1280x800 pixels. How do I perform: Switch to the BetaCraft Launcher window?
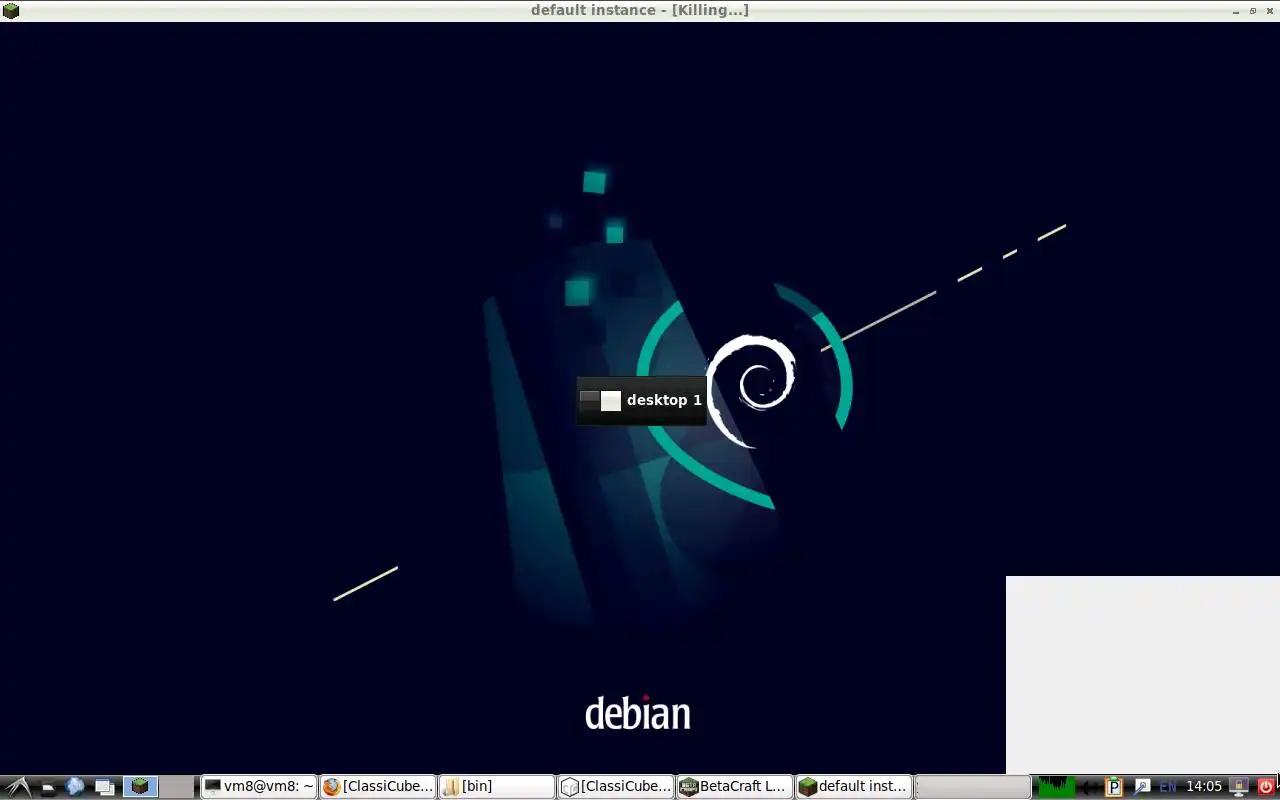735,786
